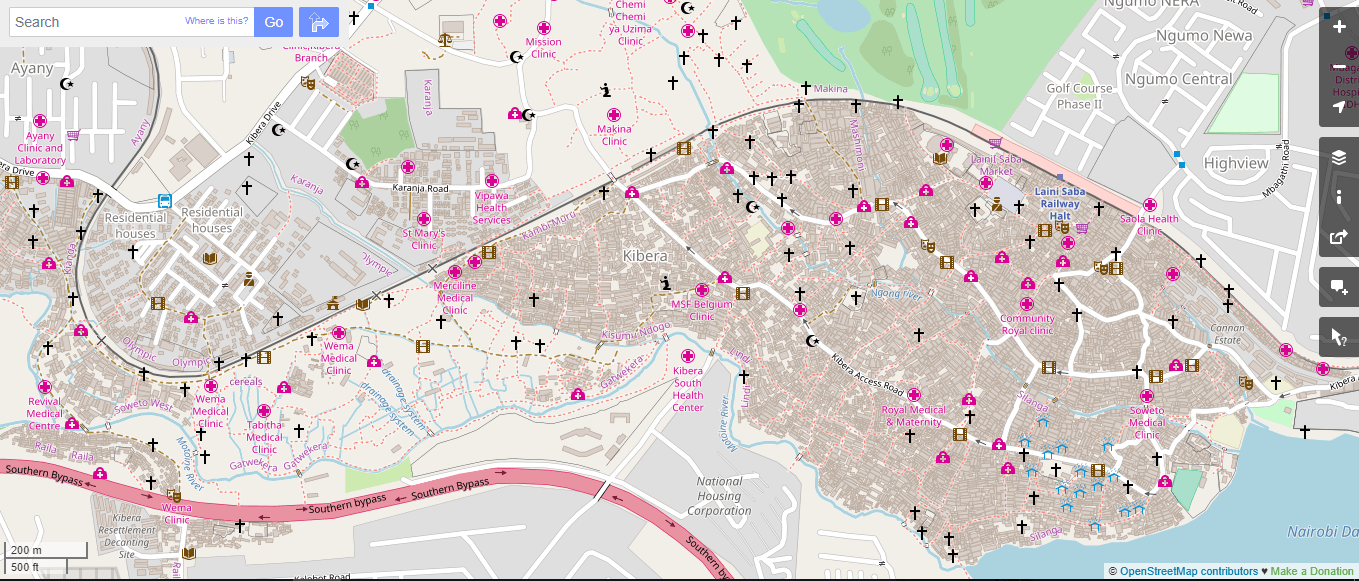Click the Go search button
The width and height of the screenshot is (1359, 581).
click(x=273, y=22)
